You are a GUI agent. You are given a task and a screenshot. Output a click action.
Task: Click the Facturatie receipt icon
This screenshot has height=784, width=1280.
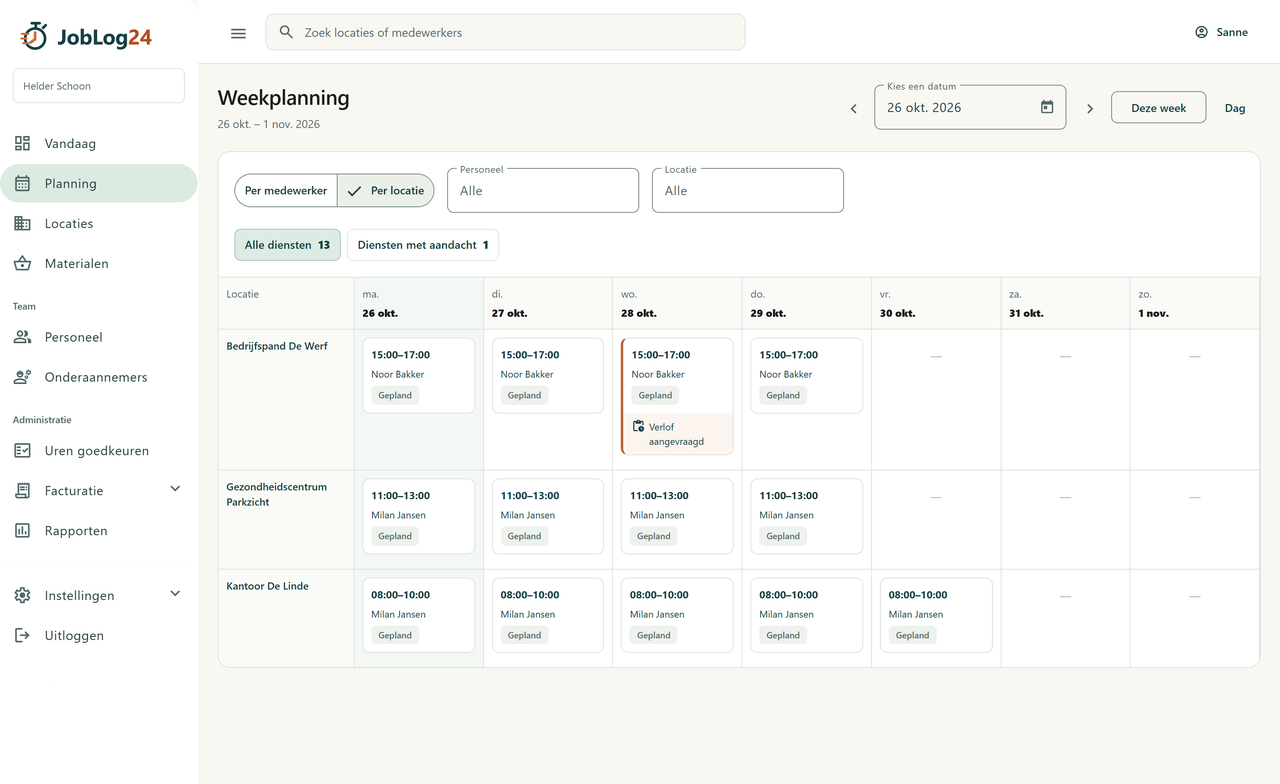click(22, 491)
